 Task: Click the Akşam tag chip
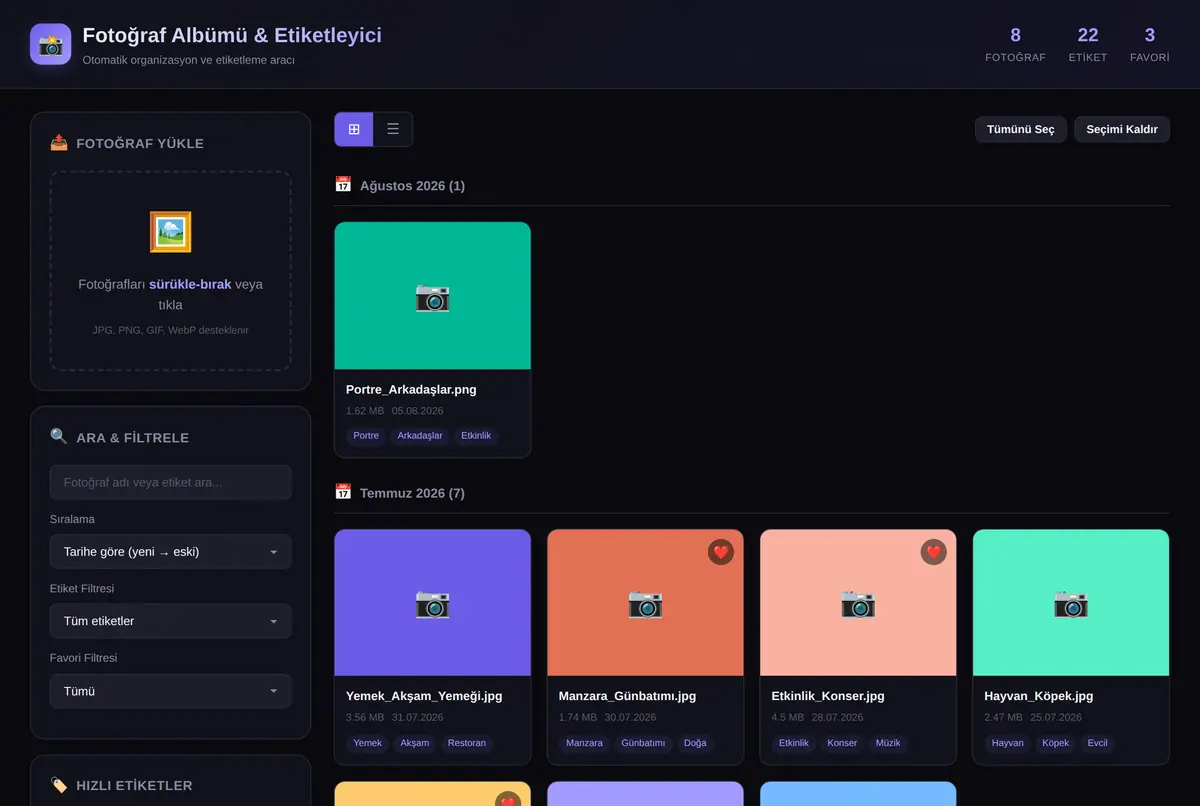pyautogui.click(x=415, y=743)
